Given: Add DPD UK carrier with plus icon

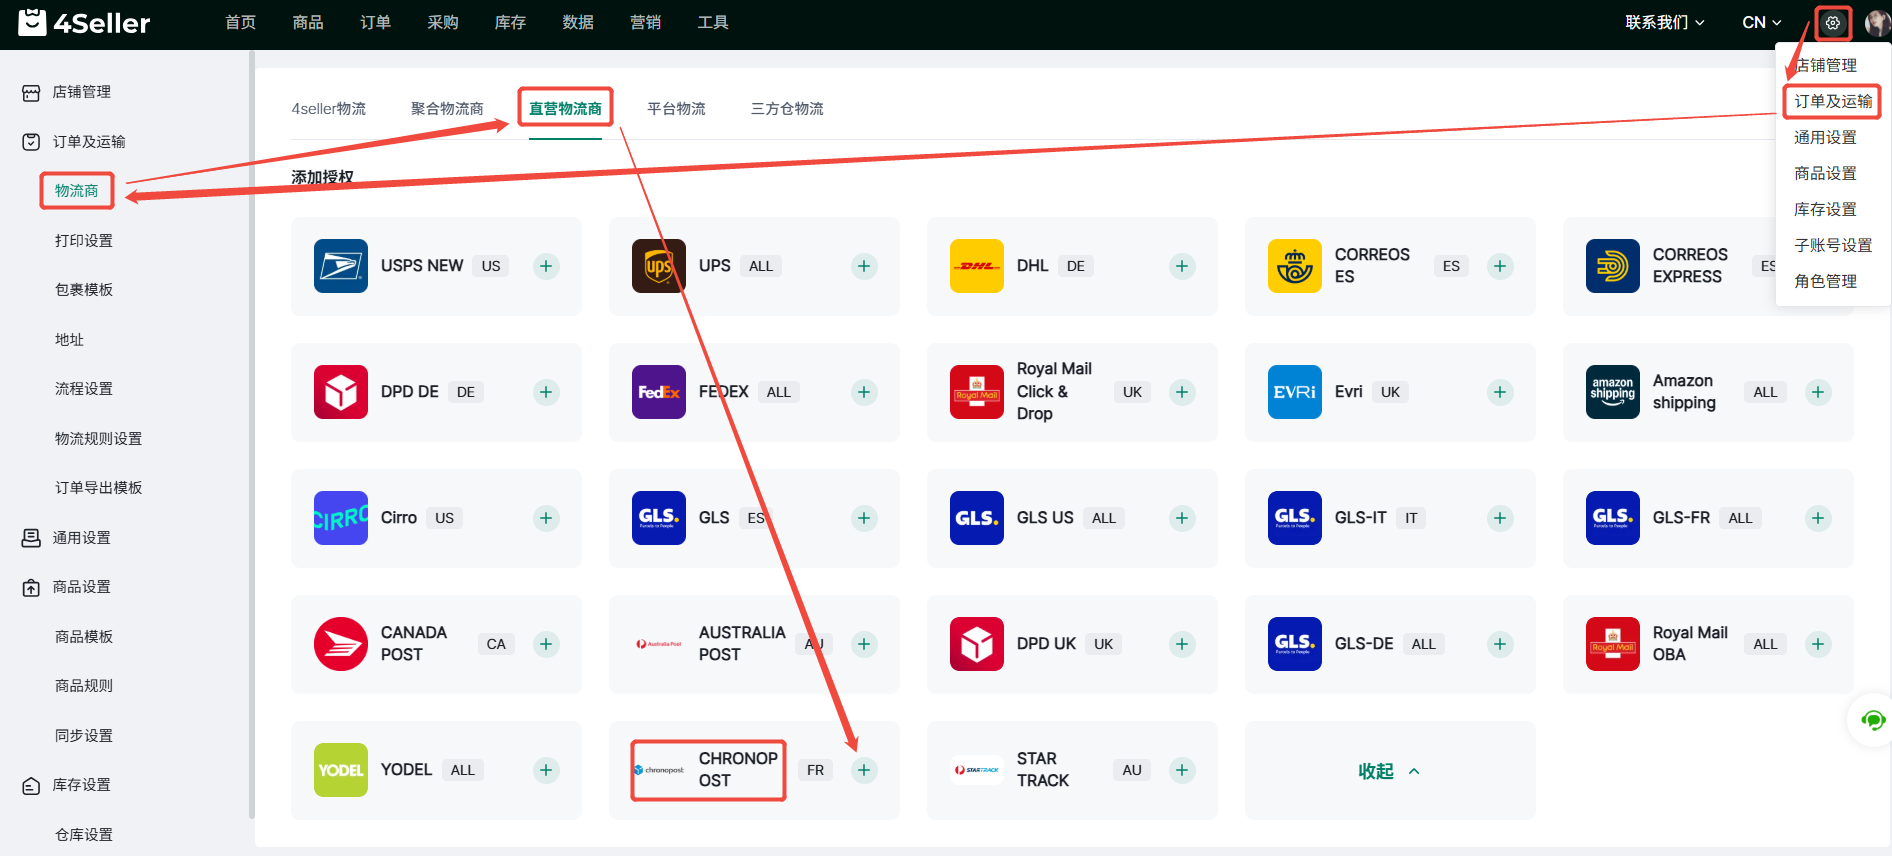Looking at the screenshot, I should click(x=1182, y=644).
